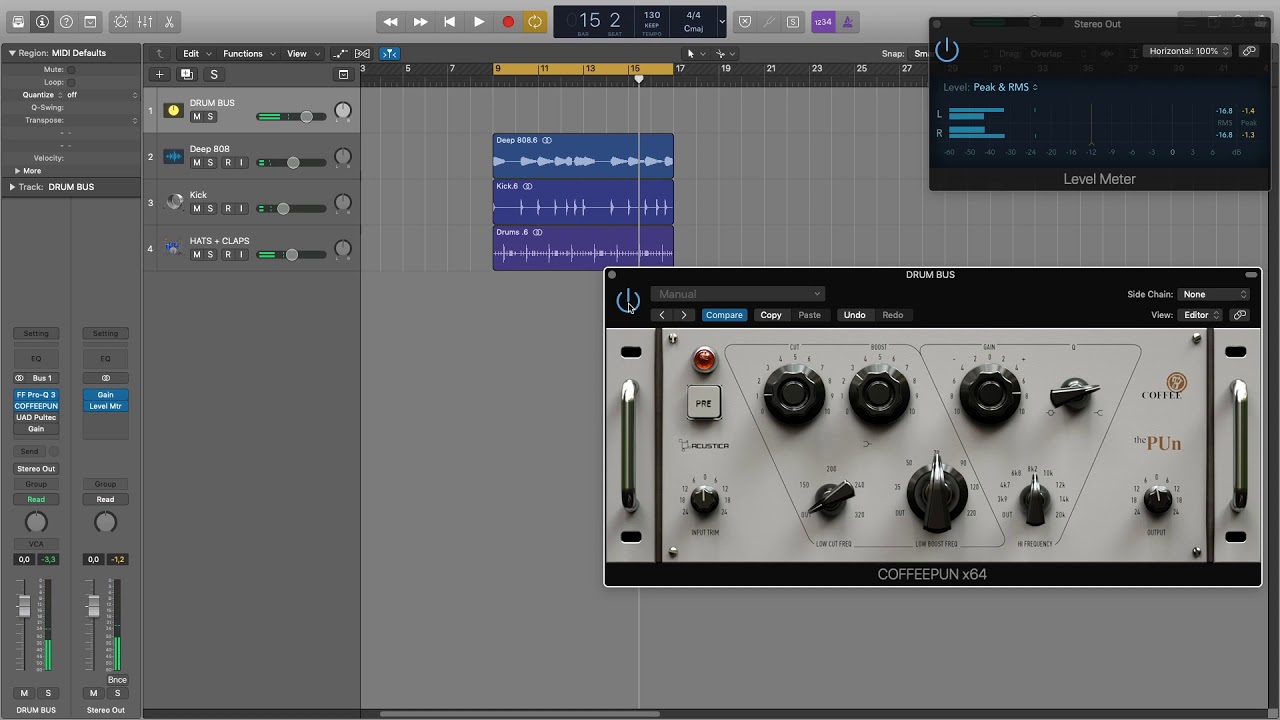Screen dimensions: 1280x720
Task: Open the Functions menu
Action: pos(247,53)
